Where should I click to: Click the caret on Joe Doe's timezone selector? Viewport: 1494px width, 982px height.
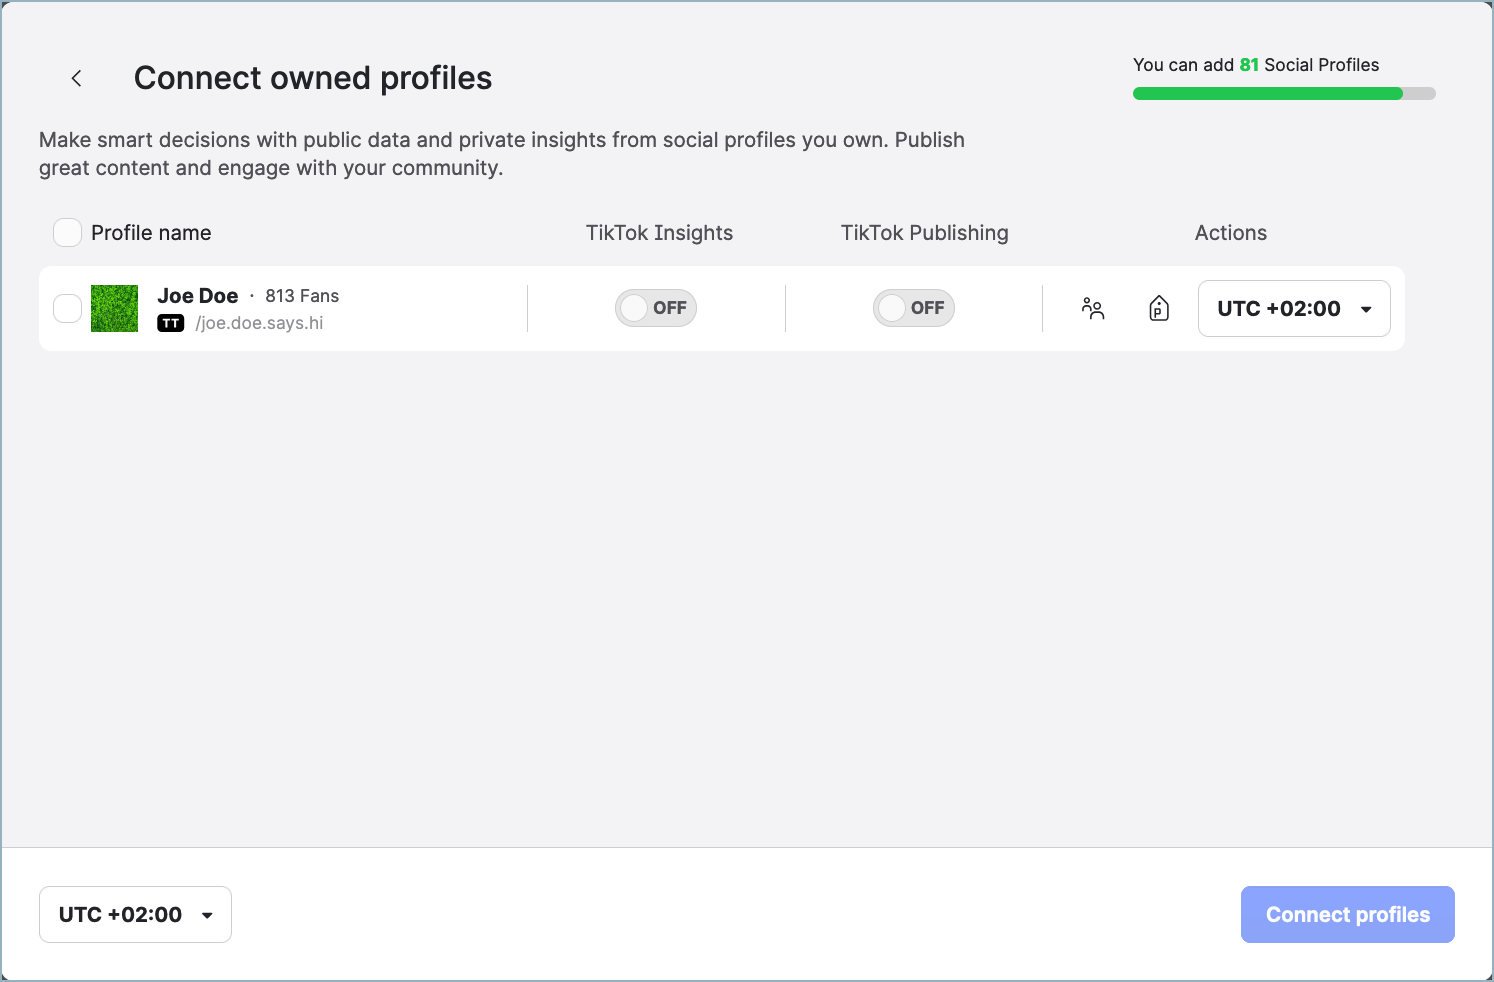[x=1366, y=308]
